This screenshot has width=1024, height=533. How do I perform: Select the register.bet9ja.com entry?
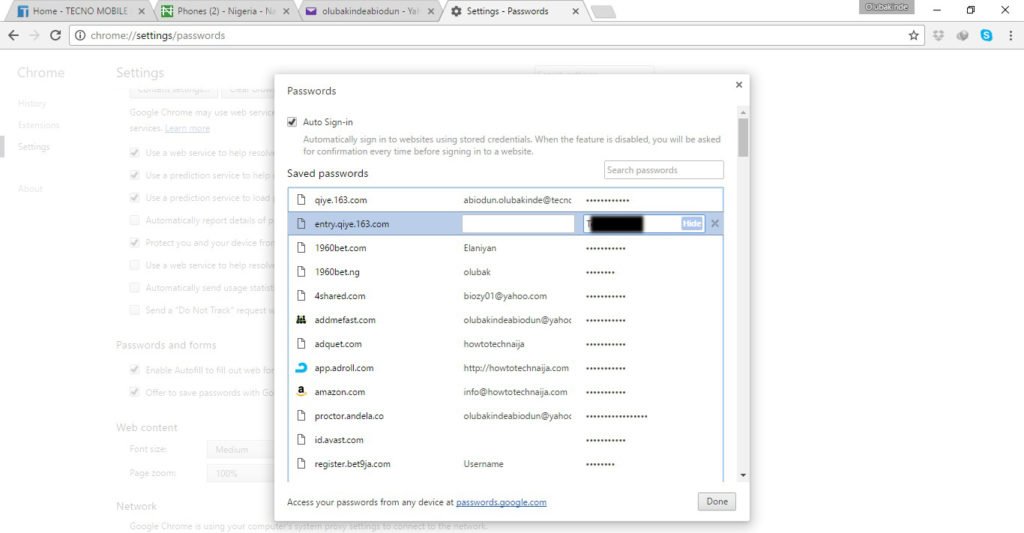point(505,464)
